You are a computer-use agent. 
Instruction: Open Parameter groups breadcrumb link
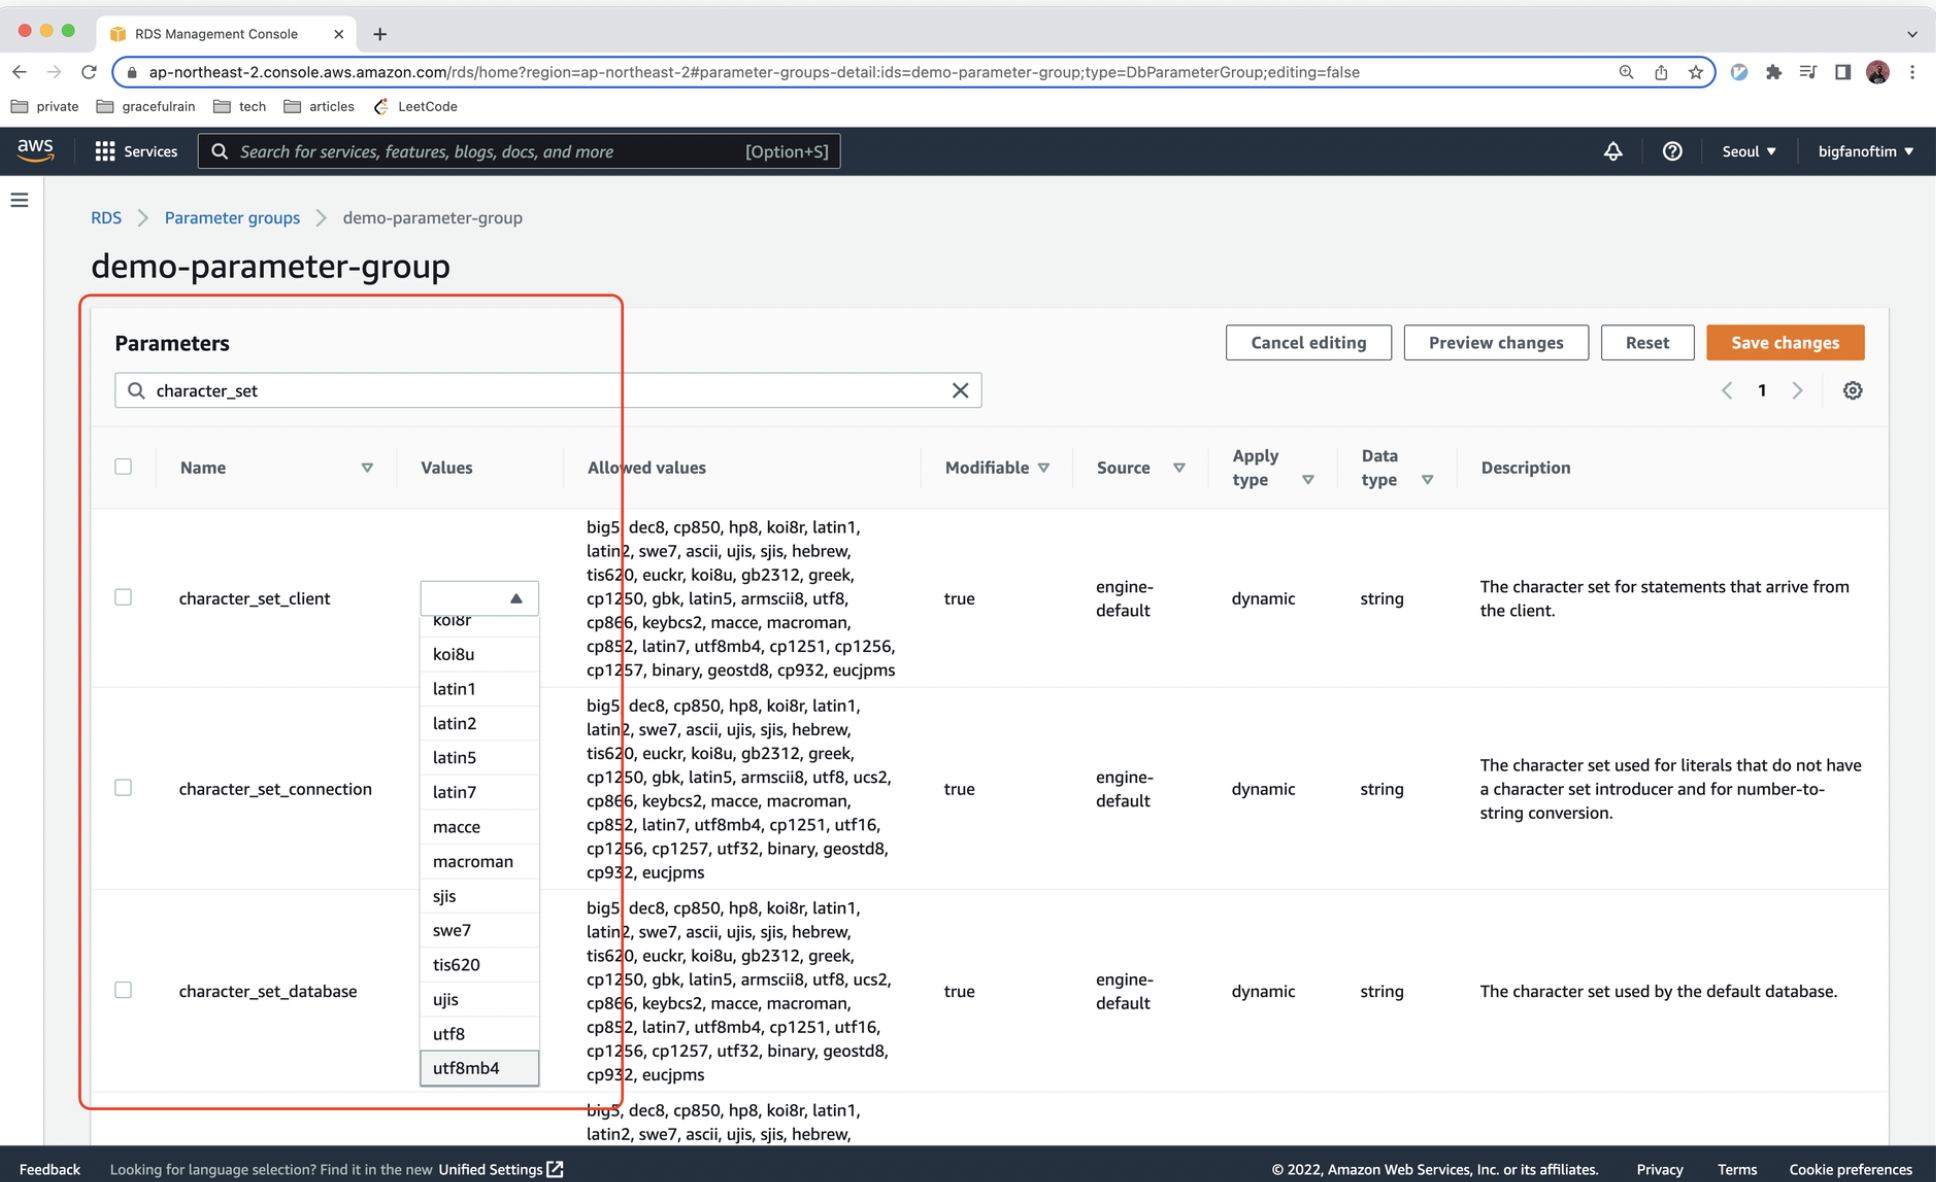(232, 217)
